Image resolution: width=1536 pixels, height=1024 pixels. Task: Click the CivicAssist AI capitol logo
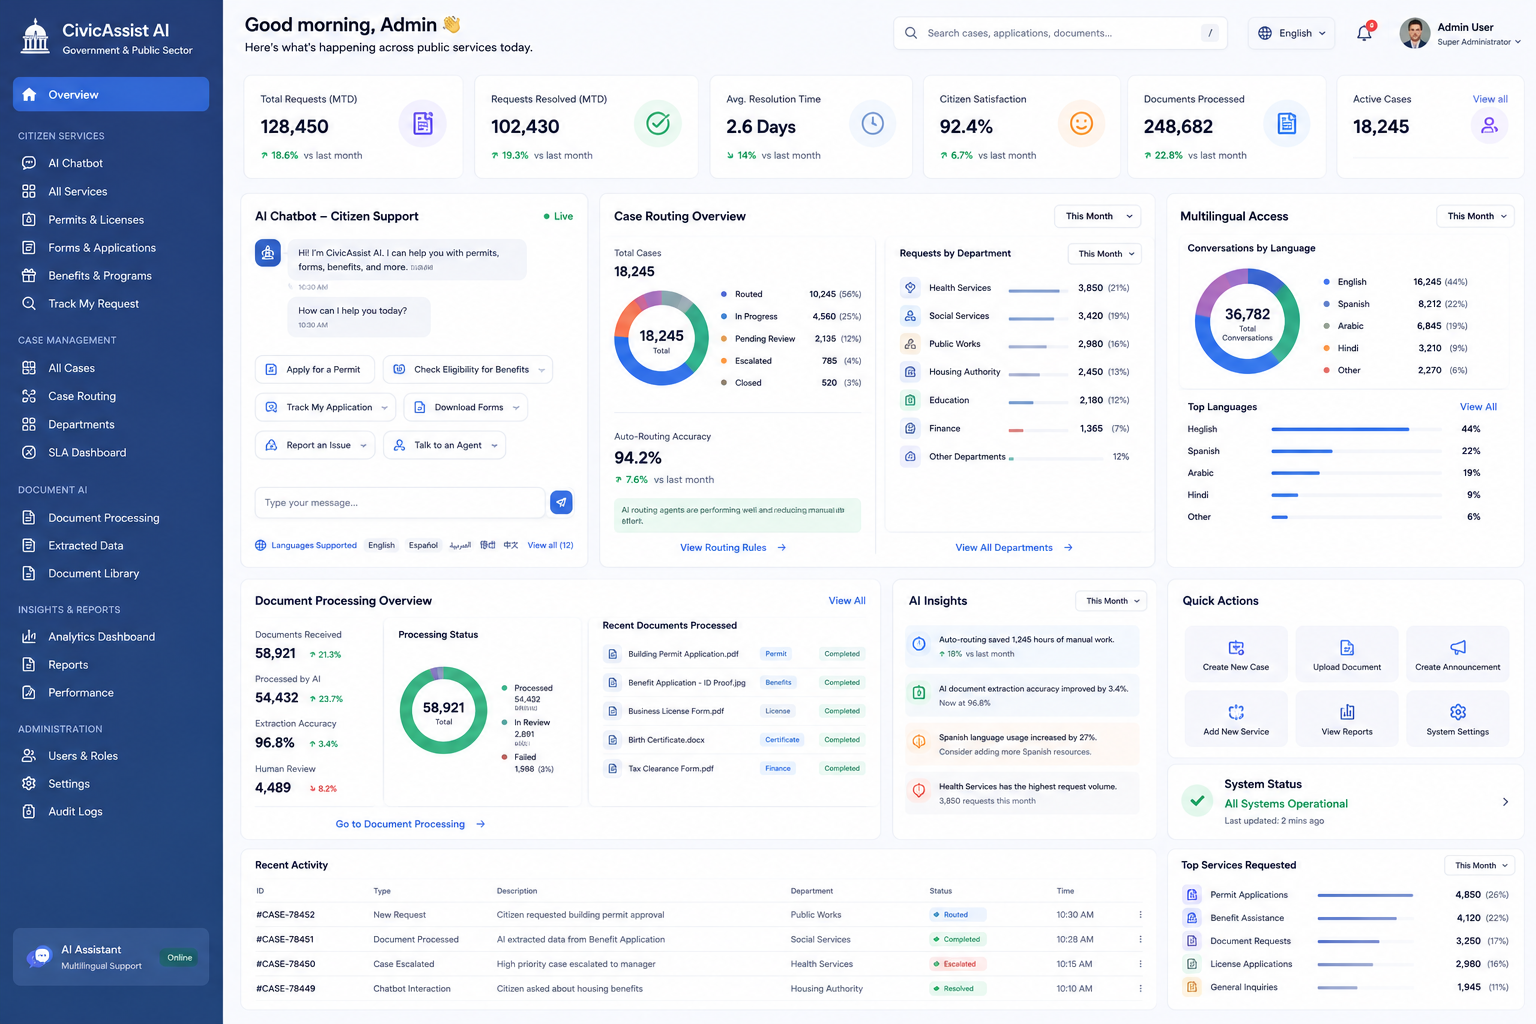35,37
